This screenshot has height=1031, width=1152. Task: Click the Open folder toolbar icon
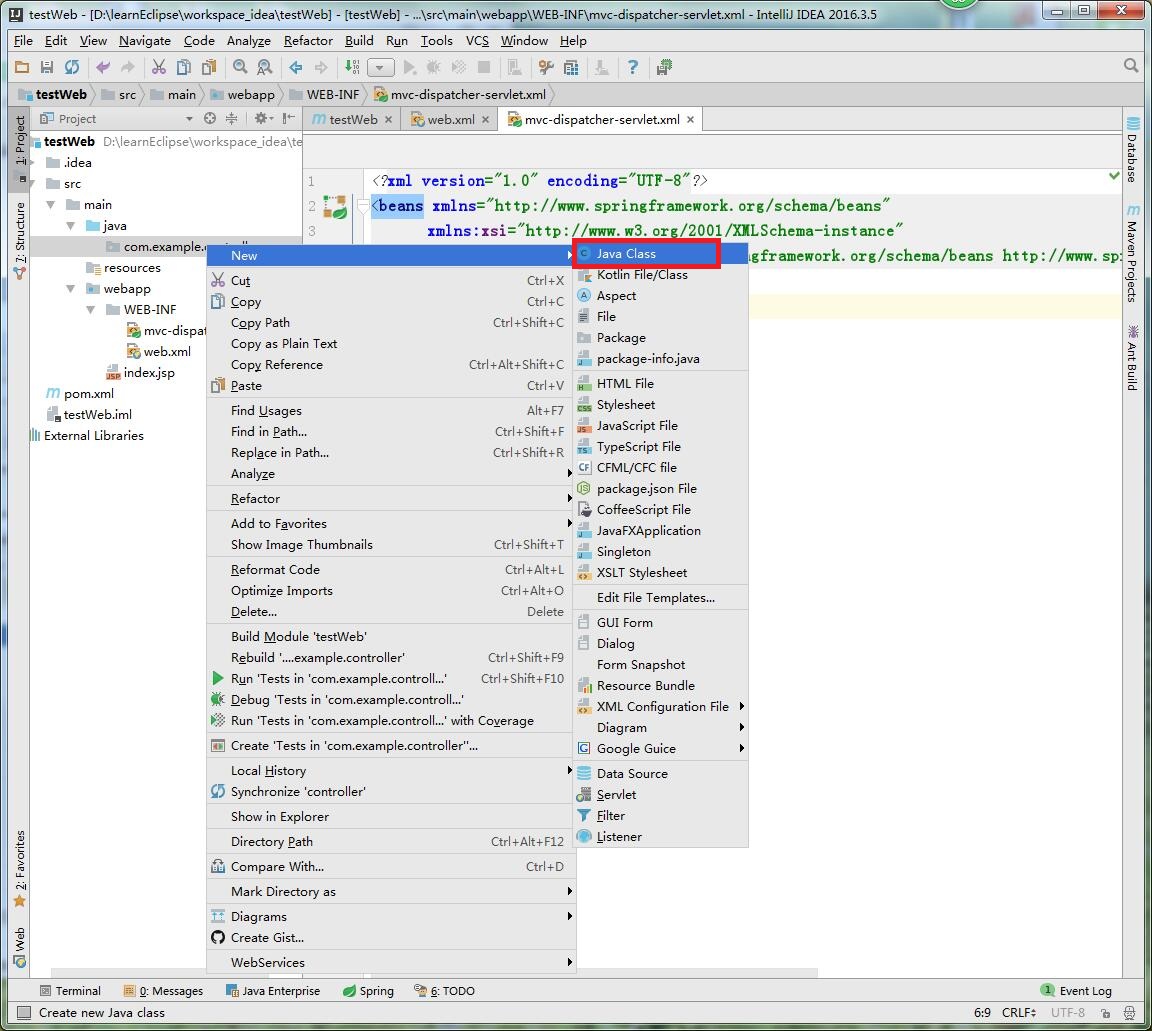tap(22, 68)
